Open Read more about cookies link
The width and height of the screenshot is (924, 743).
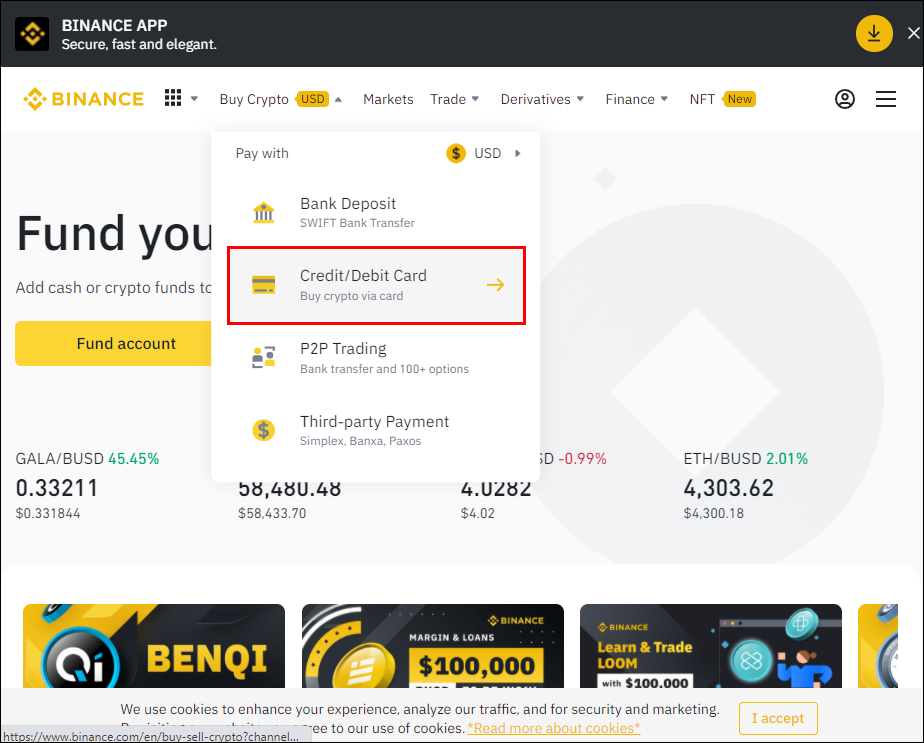pos(554,728)
